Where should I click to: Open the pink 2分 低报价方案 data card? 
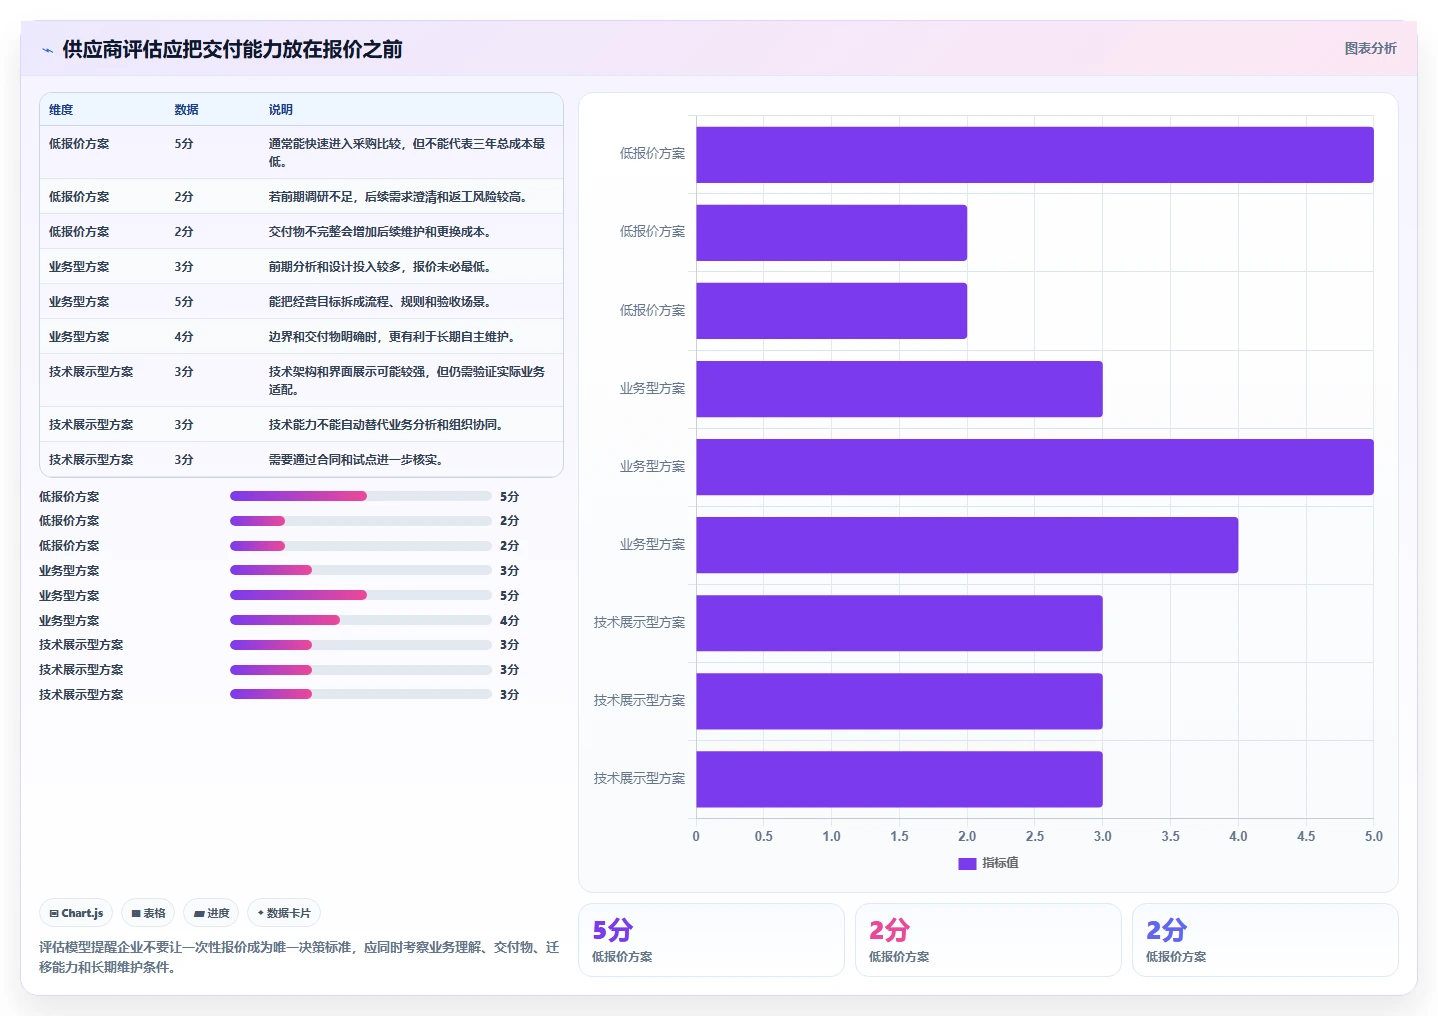988,940
